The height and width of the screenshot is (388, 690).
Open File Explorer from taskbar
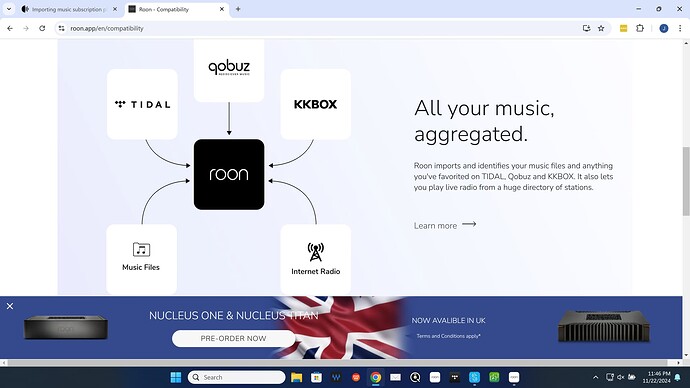tap(297, 377)
